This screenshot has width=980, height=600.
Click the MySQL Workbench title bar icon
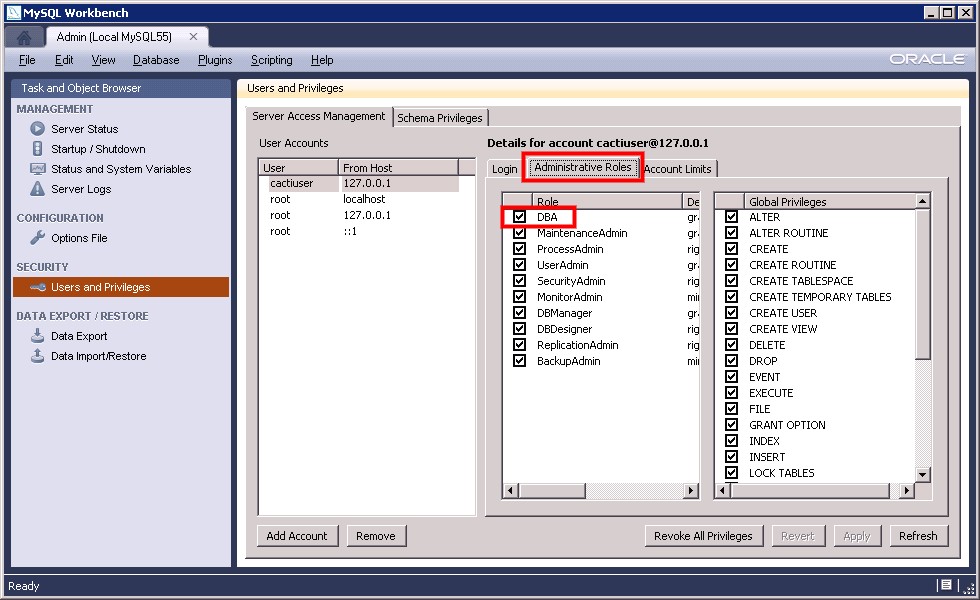point(13,12)
